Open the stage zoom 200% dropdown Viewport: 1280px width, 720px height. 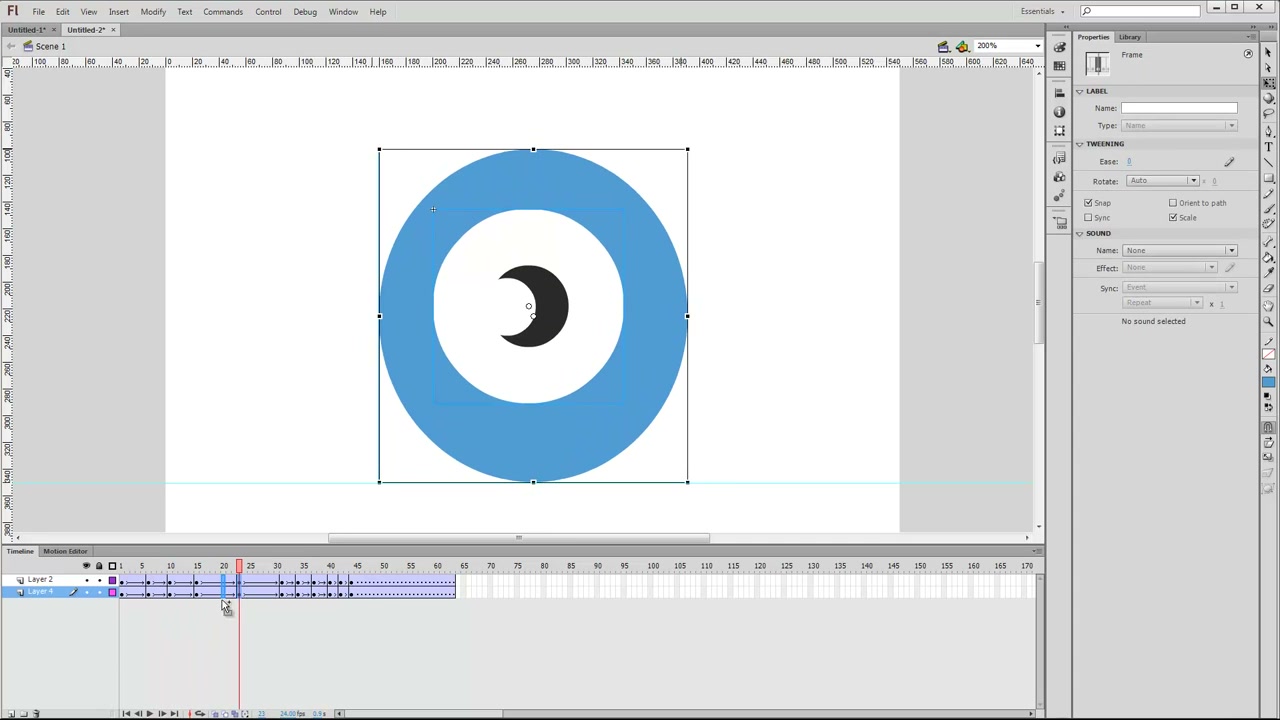1009,46
